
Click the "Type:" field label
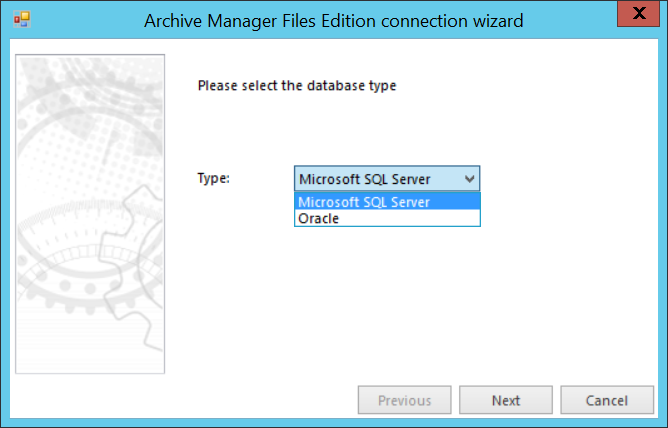(214, 178)
